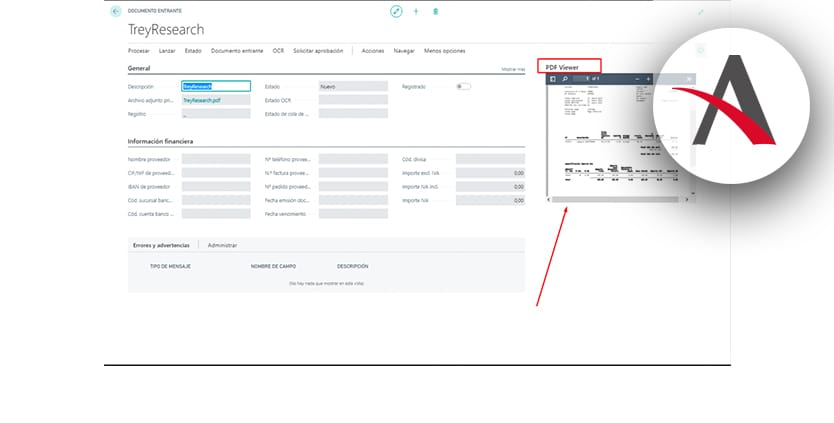This screenshot has height=423, width=834.
Task: Click the PDF scrollbar right arrow
Action: tap(687, 200)
